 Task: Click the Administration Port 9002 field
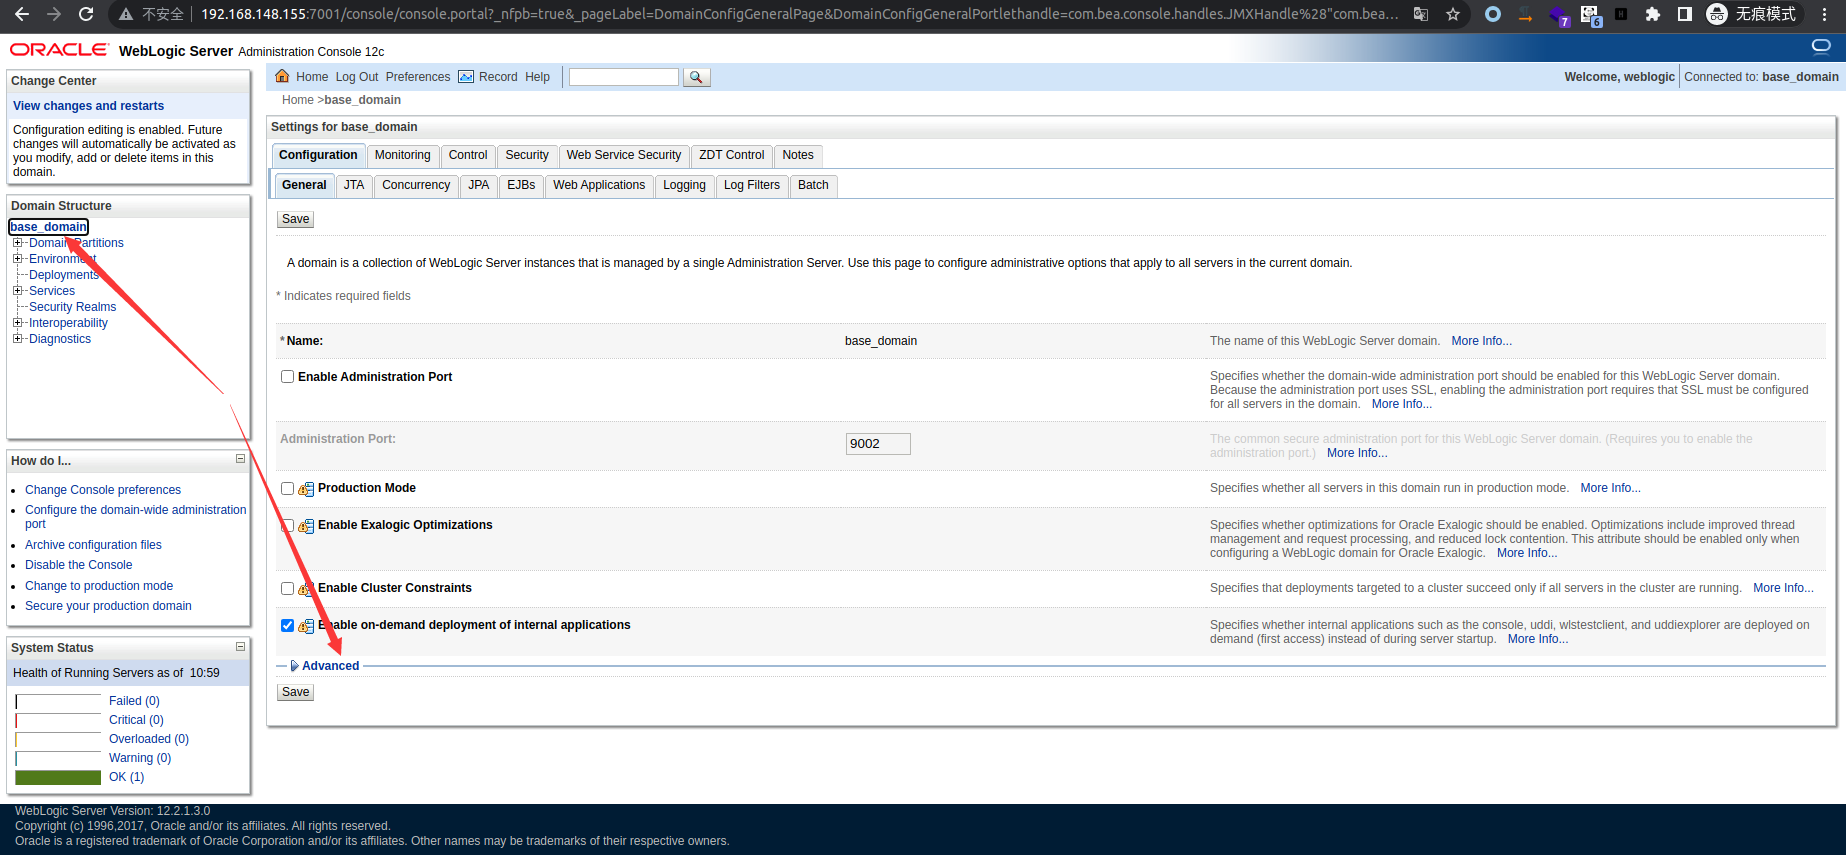pyautogui.click(x=878, y=444)
